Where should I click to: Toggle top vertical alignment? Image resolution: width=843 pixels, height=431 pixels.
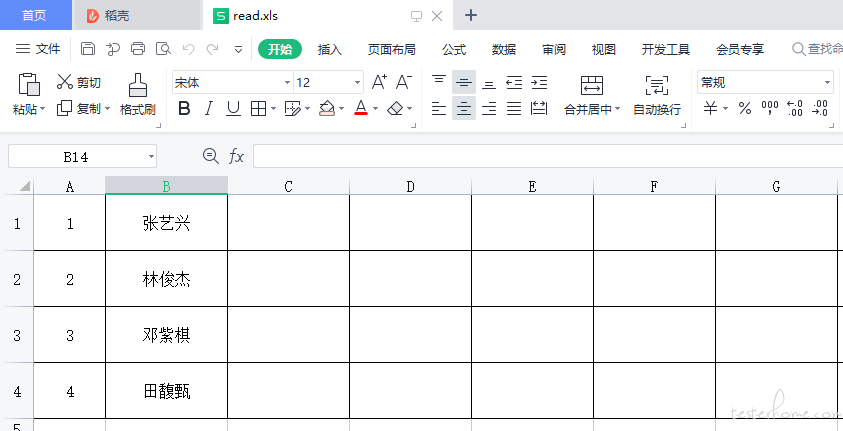click(x=439, y=82)
